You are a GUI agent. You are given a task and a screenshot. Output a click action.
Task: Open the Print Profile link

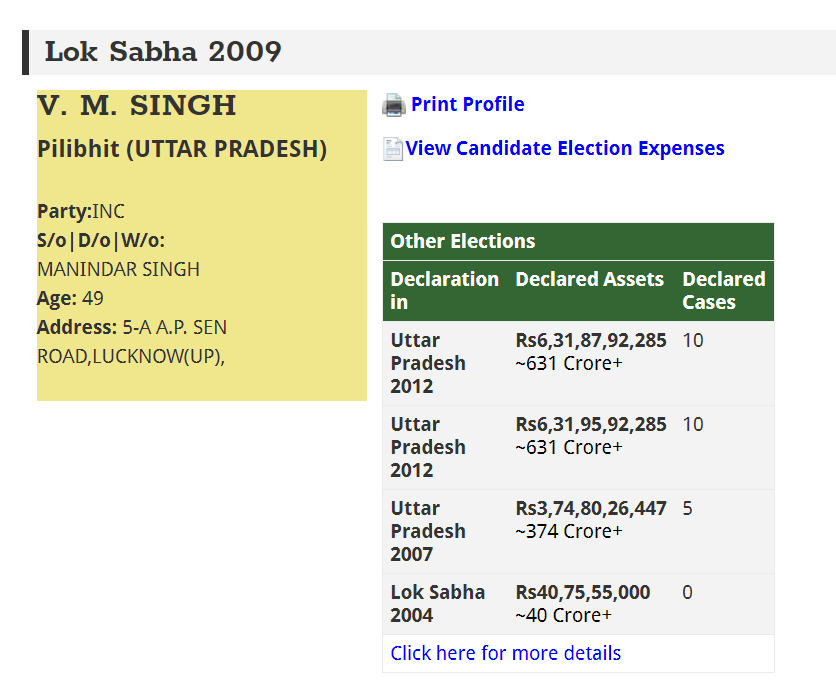467,105
